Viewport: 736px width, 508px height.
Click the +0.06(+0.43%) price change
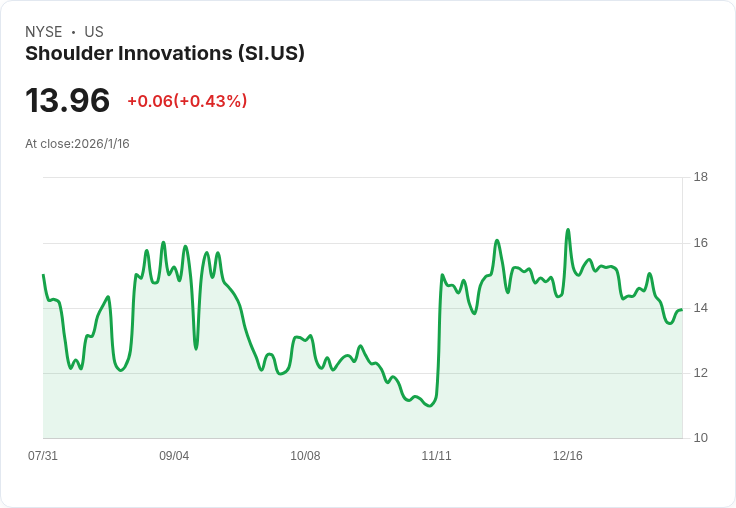click(x=187, y=101)
